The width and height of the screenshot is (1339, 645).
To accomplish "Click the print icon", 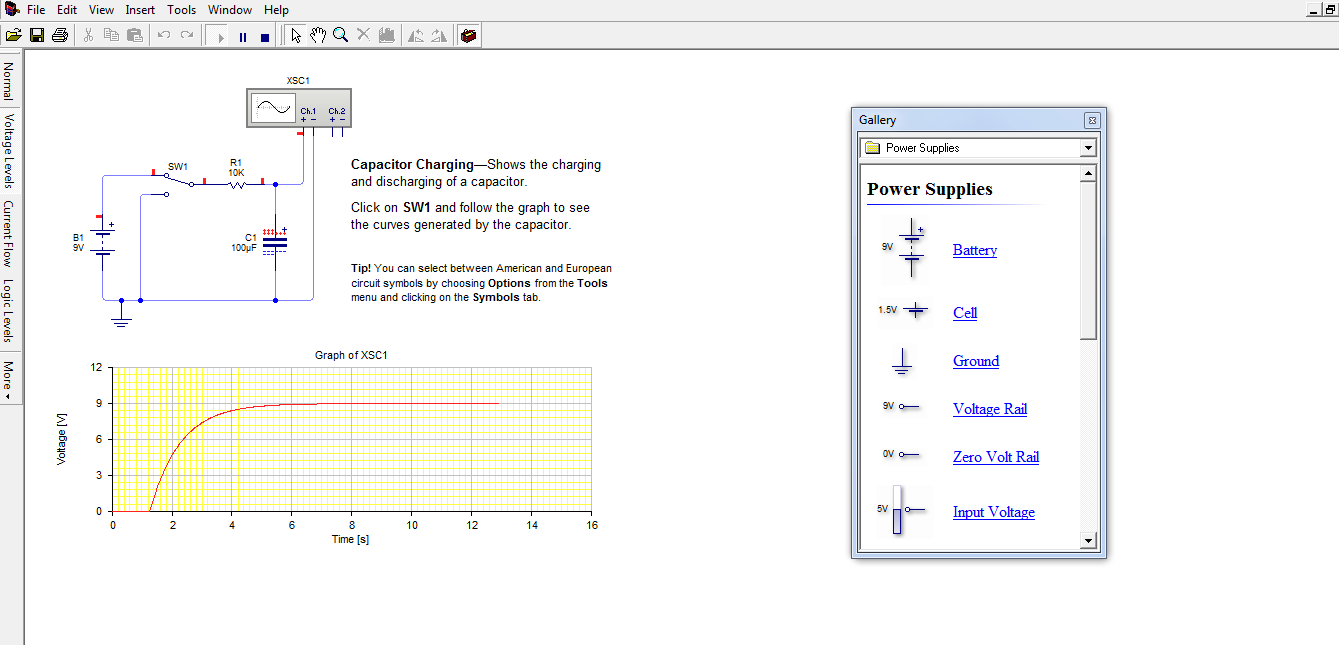I will point(59,34).
